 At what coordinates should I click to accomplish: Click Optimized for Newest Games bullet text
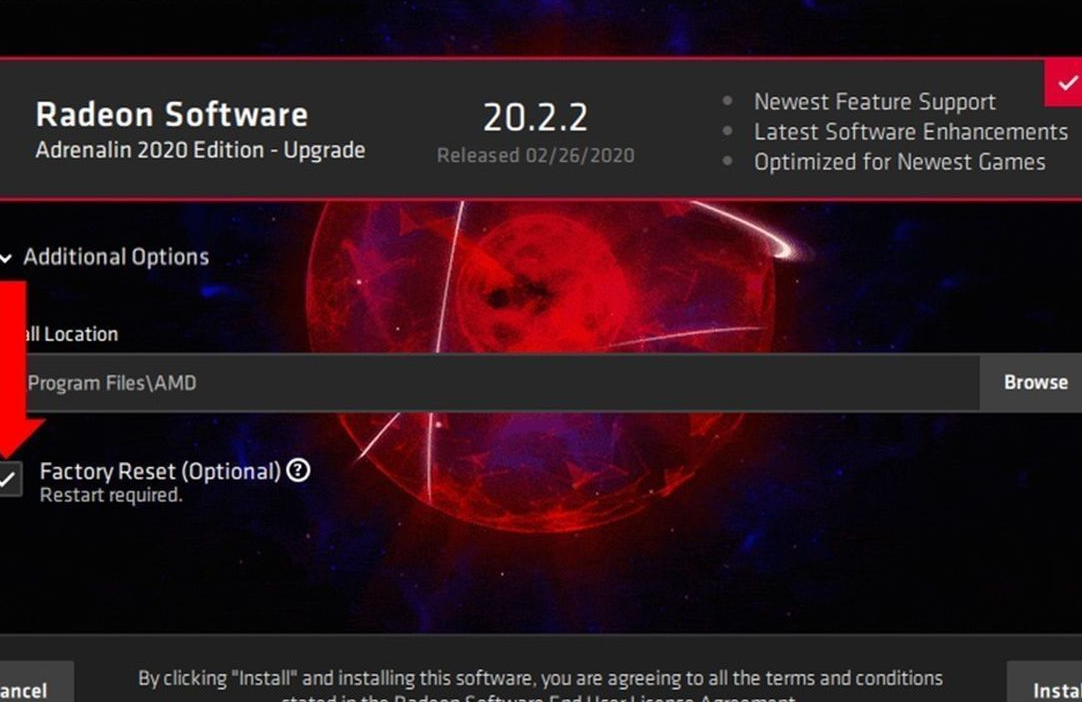click(x=899, y=162)
